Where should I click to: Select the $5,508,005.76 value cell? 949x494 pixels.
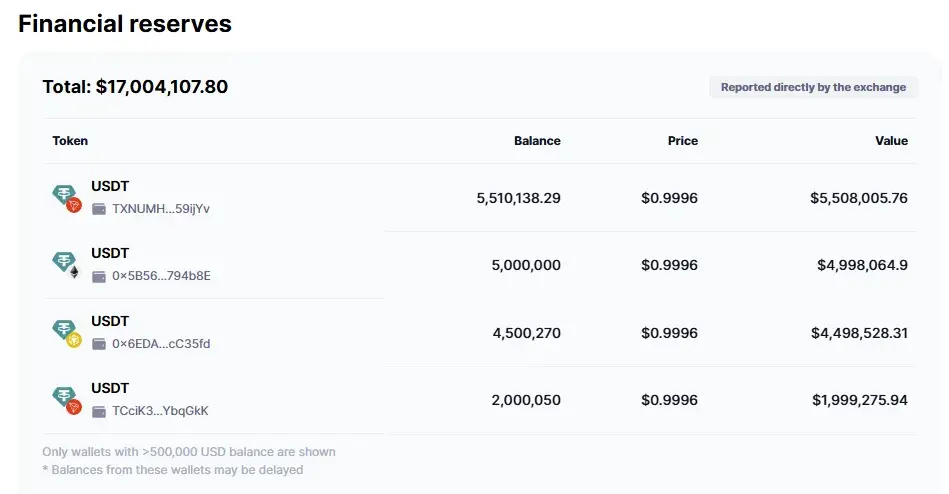pos(859,198)
